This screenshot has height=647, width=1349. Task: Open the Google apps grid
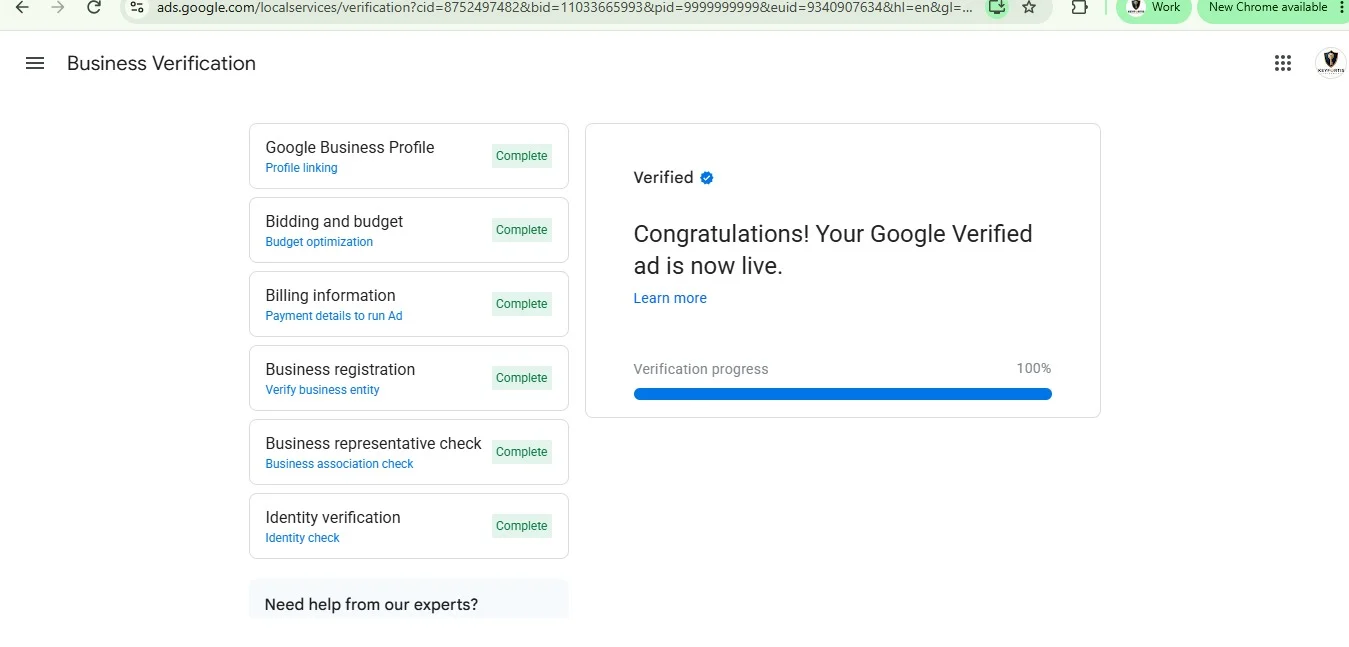(x=1283, y=63)
